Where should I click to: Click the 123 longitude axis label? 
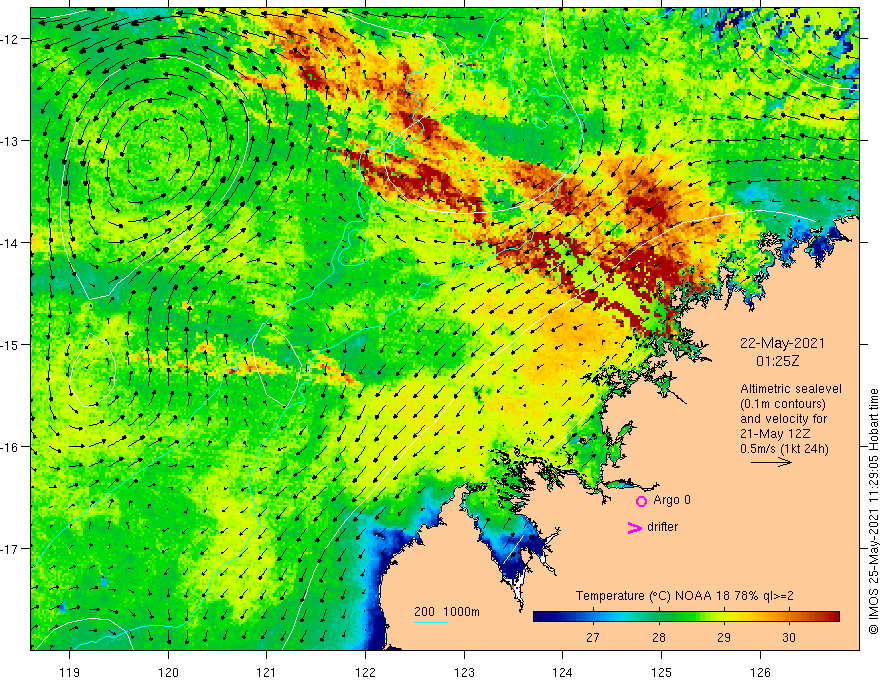click(464, 672)
